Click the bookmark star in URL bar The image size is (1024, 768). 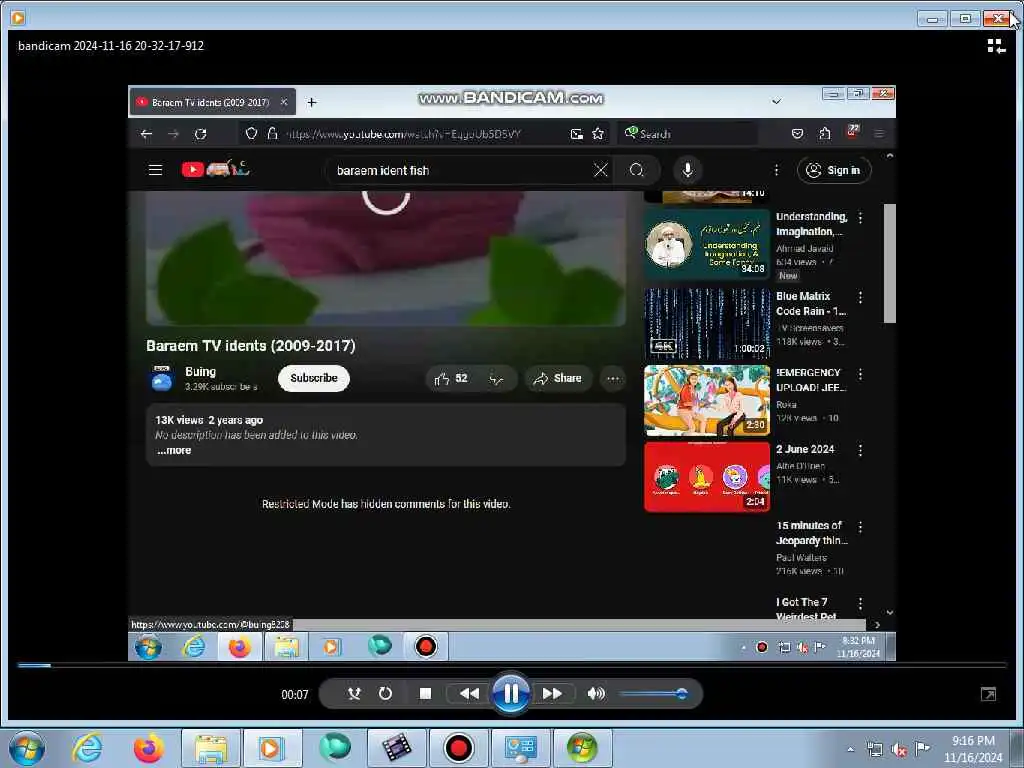tap(598, 134)
